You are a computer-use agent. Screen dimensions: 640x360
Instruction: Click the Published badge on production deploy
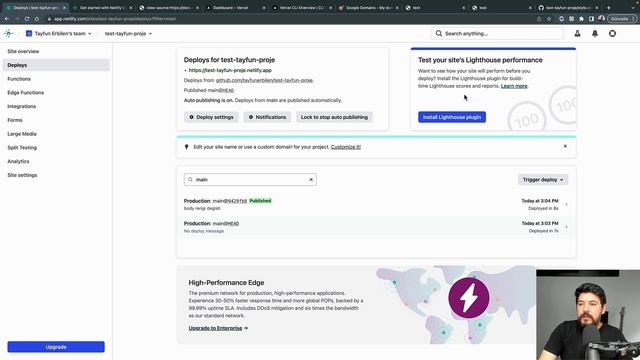click(x=260, y=201)
